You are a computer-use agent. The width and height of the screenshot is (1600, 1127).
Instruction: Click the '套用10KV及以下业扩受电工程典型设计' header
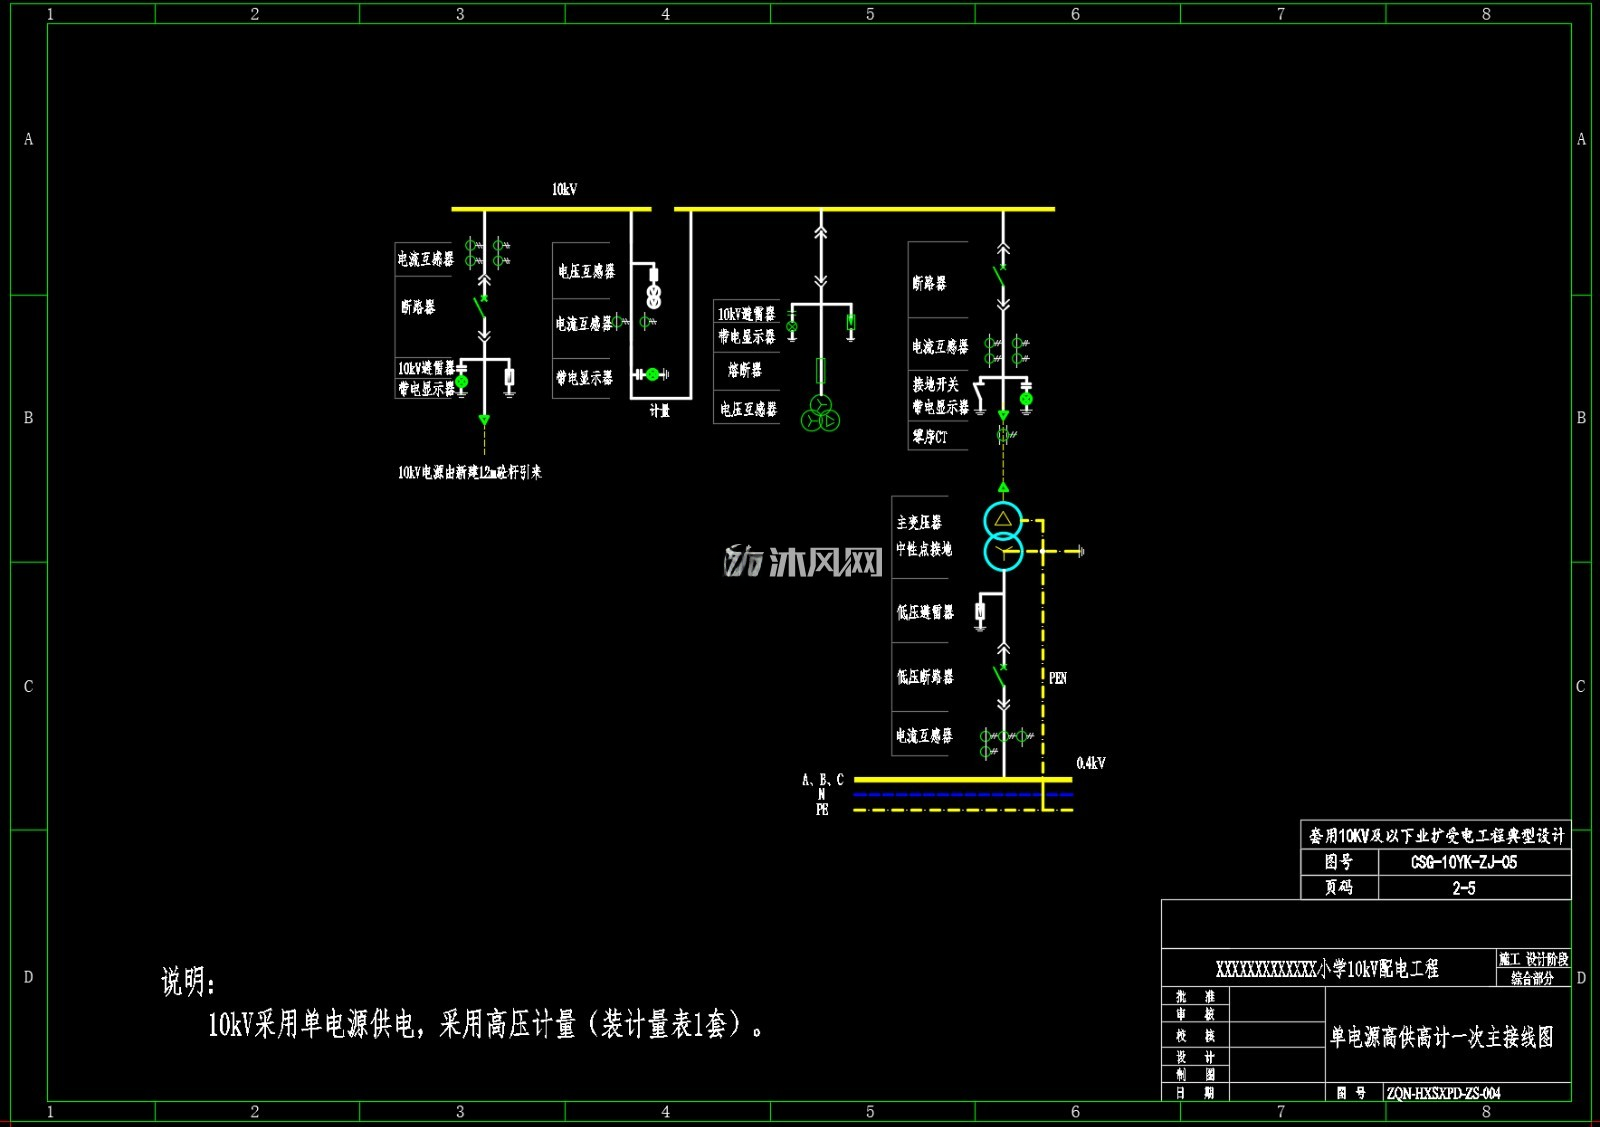point(1436,835)
